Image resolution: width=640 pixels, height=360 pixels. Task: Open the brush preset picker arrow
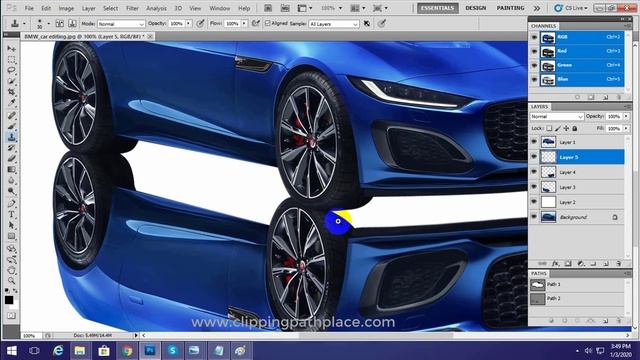point(48,24)
